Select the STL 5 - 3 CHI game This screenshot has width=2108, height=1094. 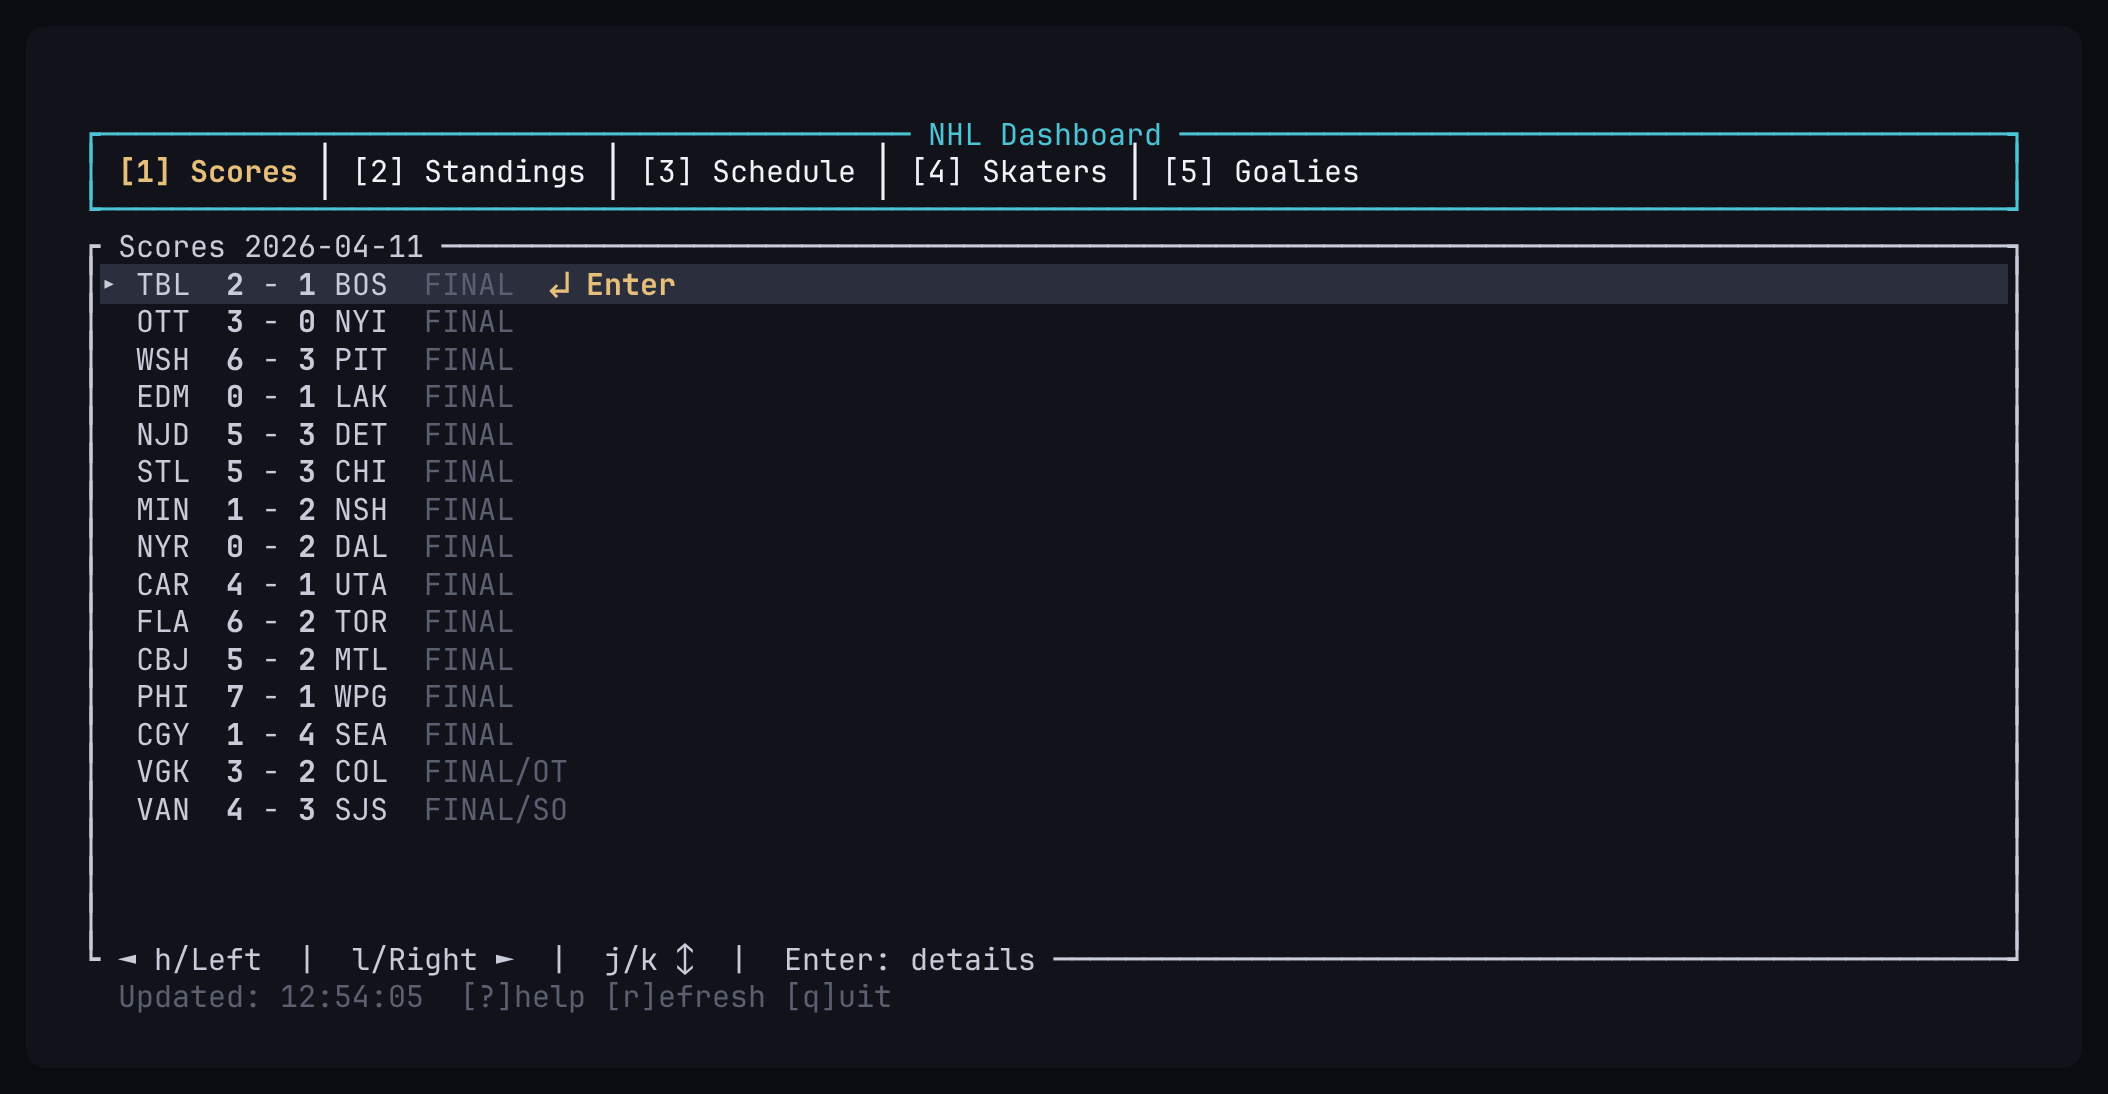(1054, 472)
